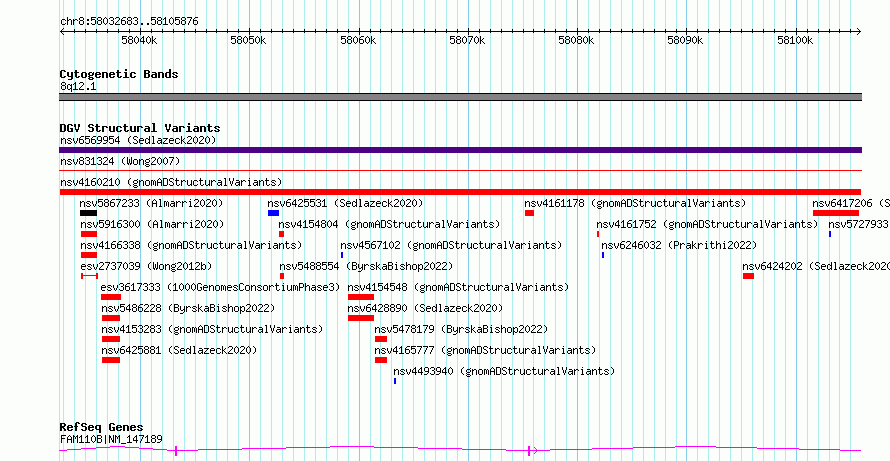Open the nsv6425531 (Sedlazeck2020) label
This screenshot has height=461, width=890.
346,203
